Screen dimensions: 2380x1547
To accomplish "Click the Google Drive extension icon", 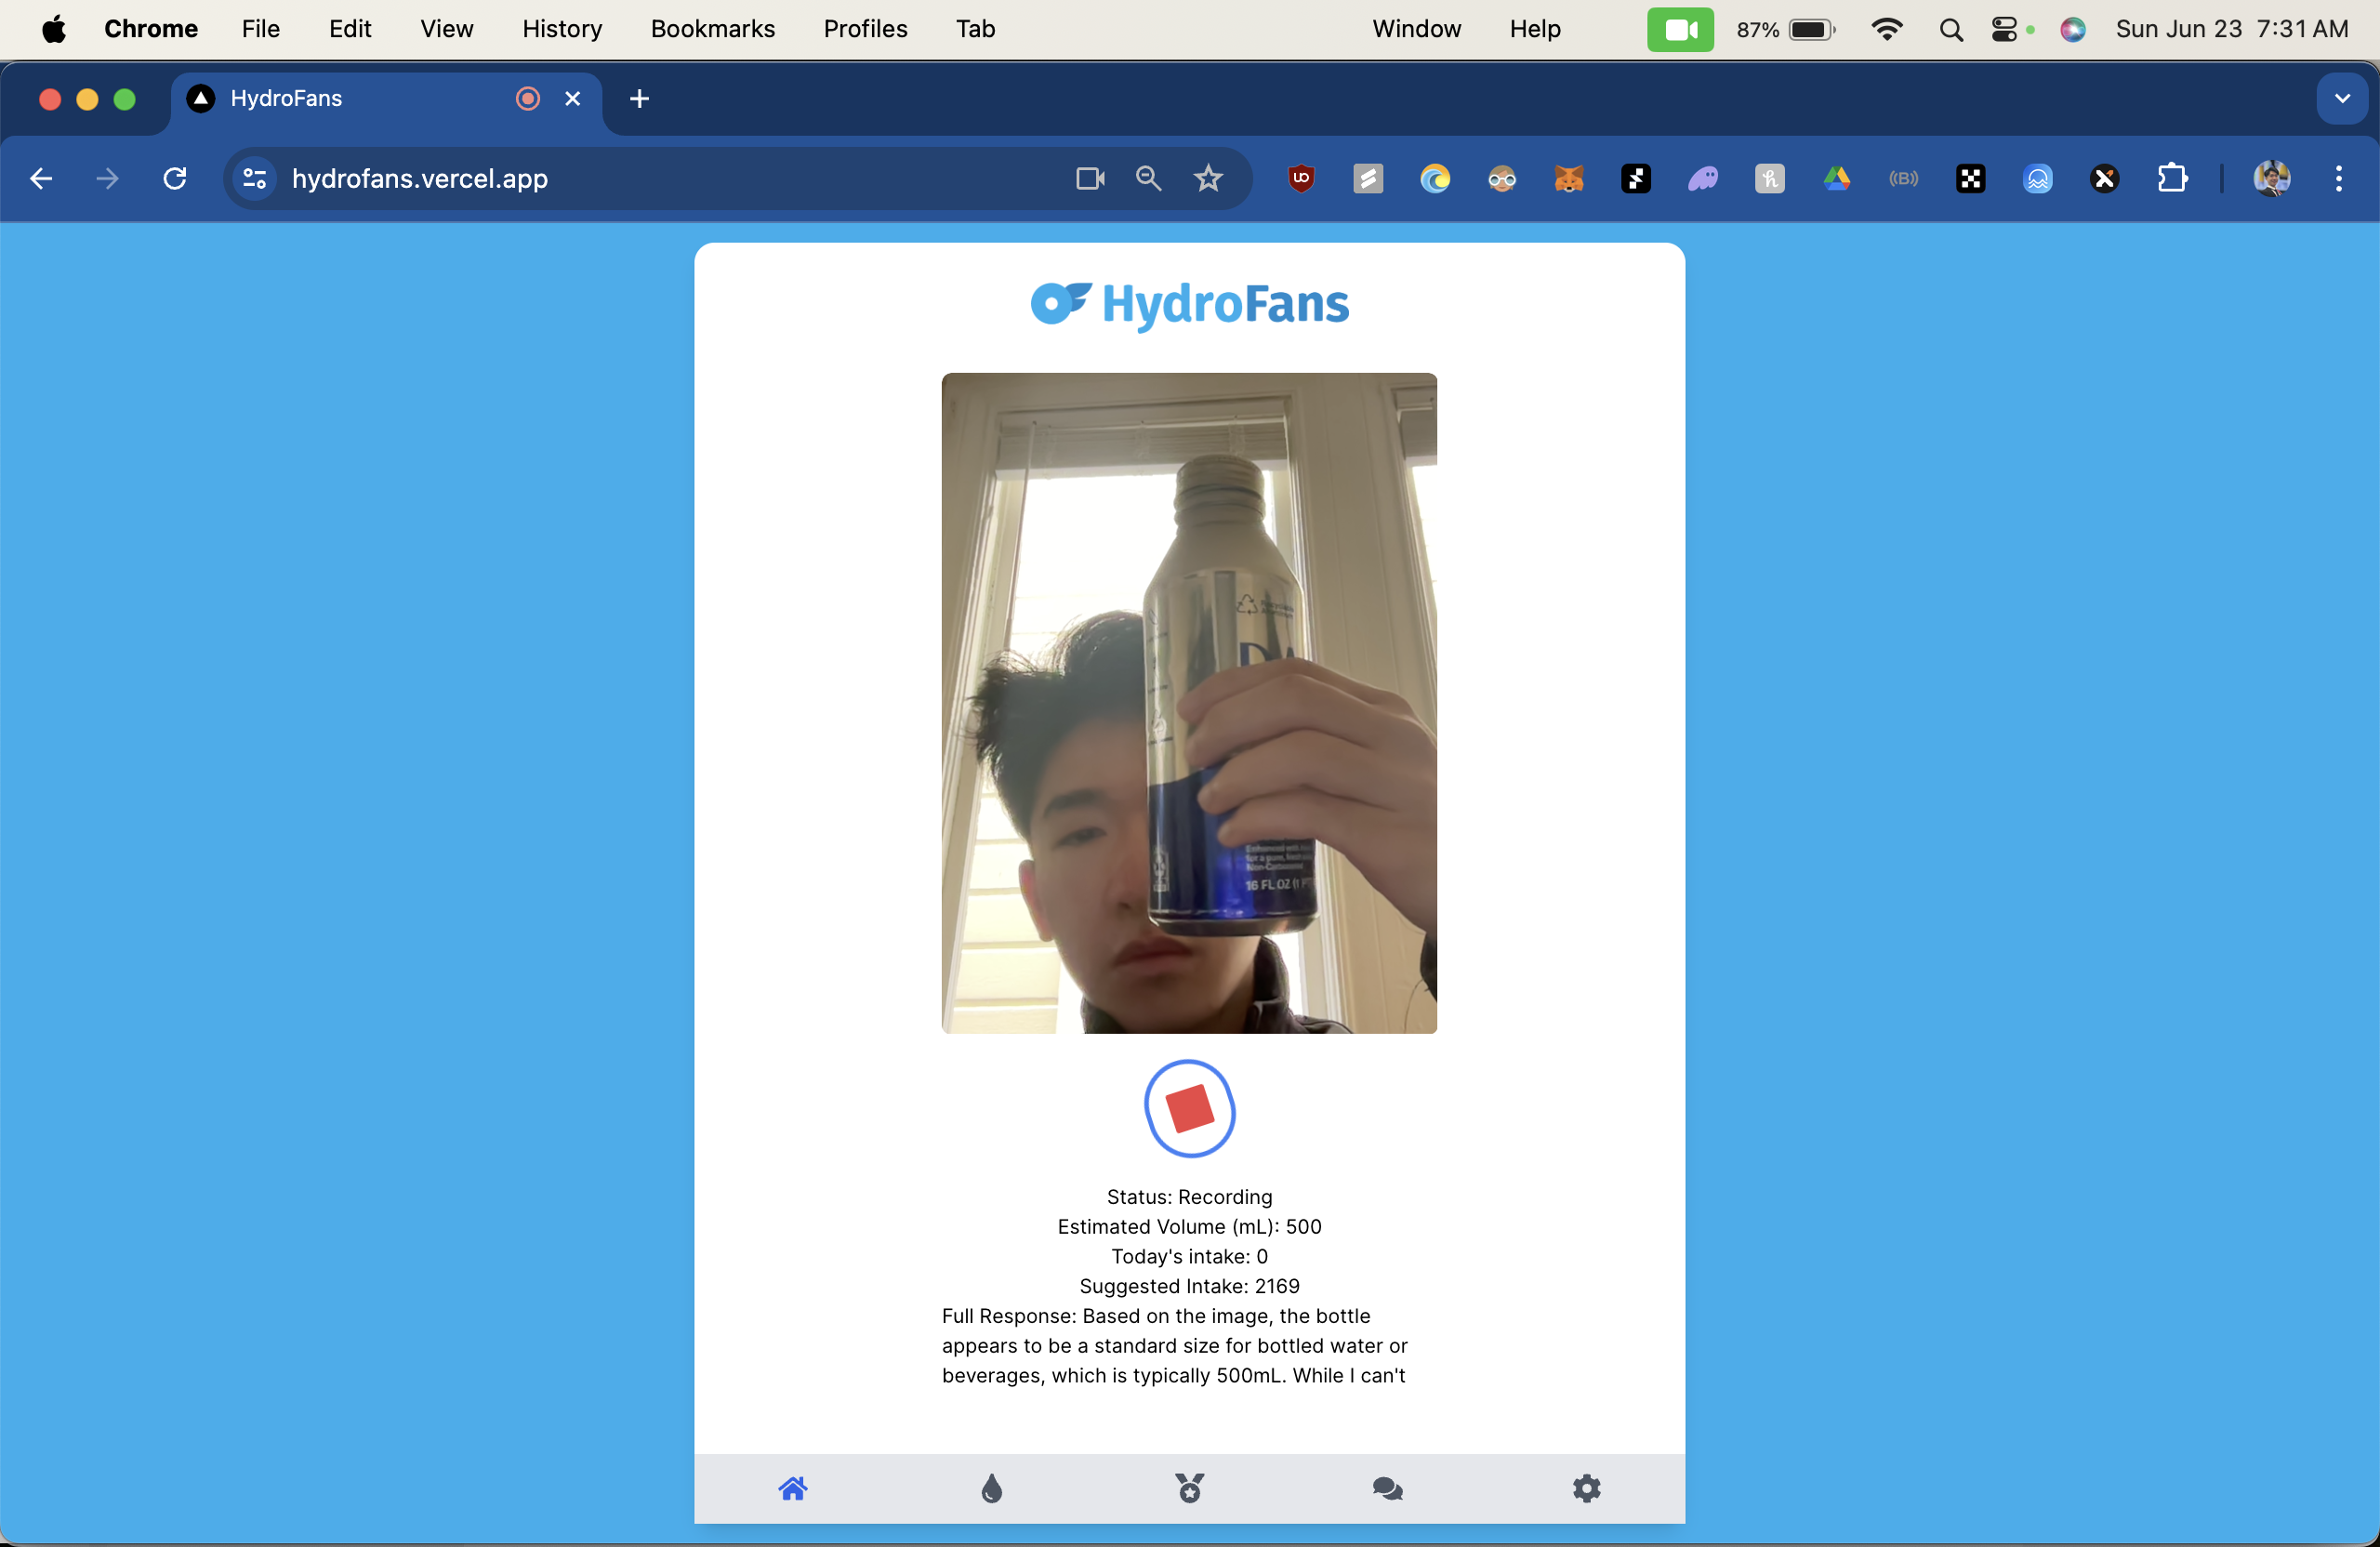I will point(1836,179).
